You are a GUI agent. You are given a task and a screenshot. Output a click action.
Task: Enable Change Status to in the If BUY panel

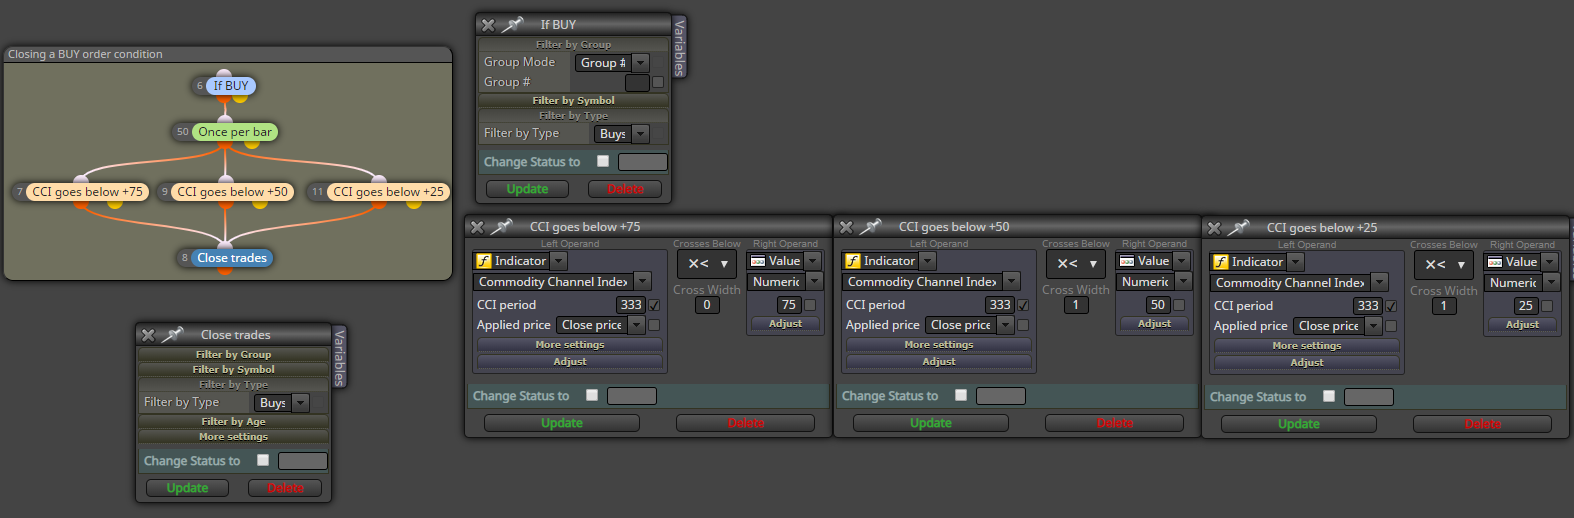click(603, 161)
